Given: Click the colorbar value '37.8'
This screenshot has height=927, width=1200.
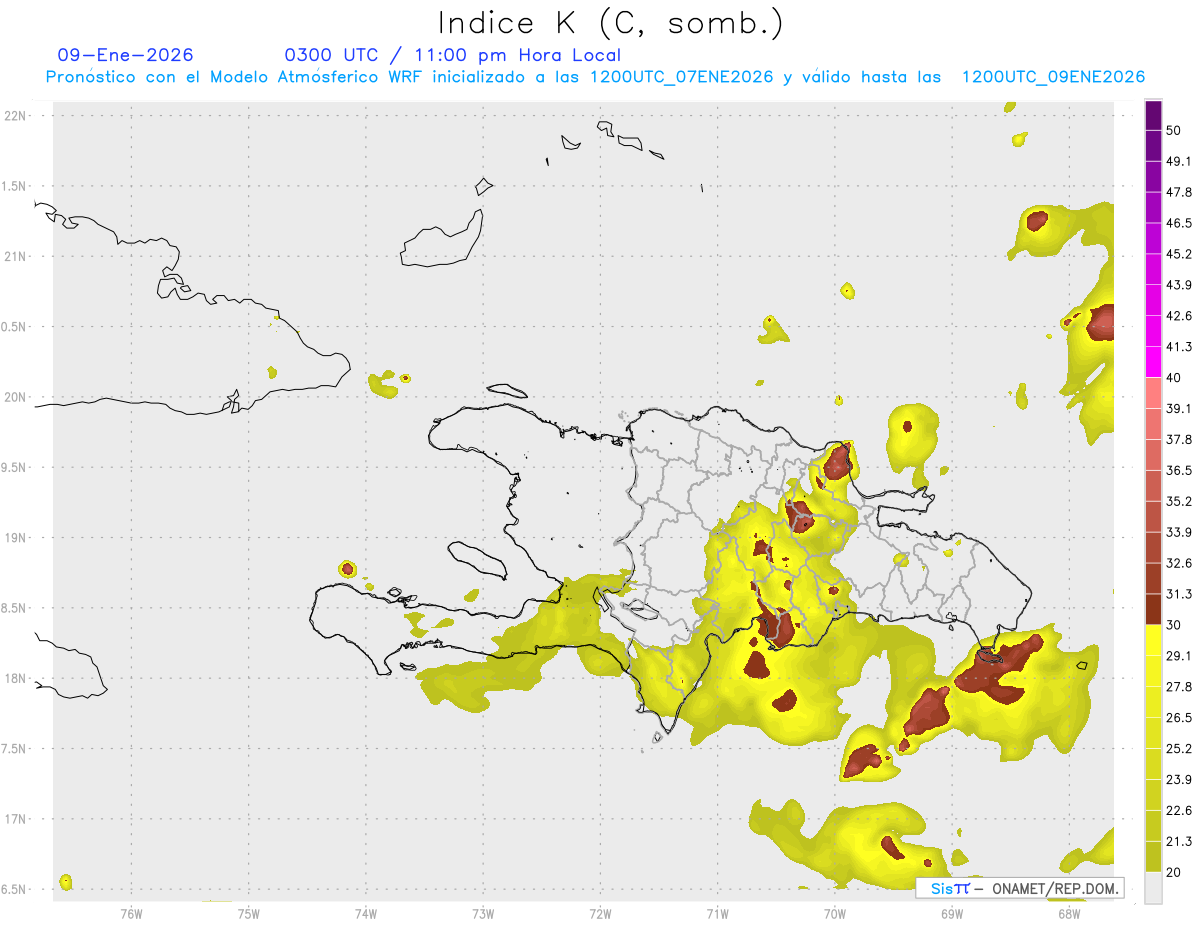Looking at the screenshot, I should pyautogui.click(x=1179, y=440).
